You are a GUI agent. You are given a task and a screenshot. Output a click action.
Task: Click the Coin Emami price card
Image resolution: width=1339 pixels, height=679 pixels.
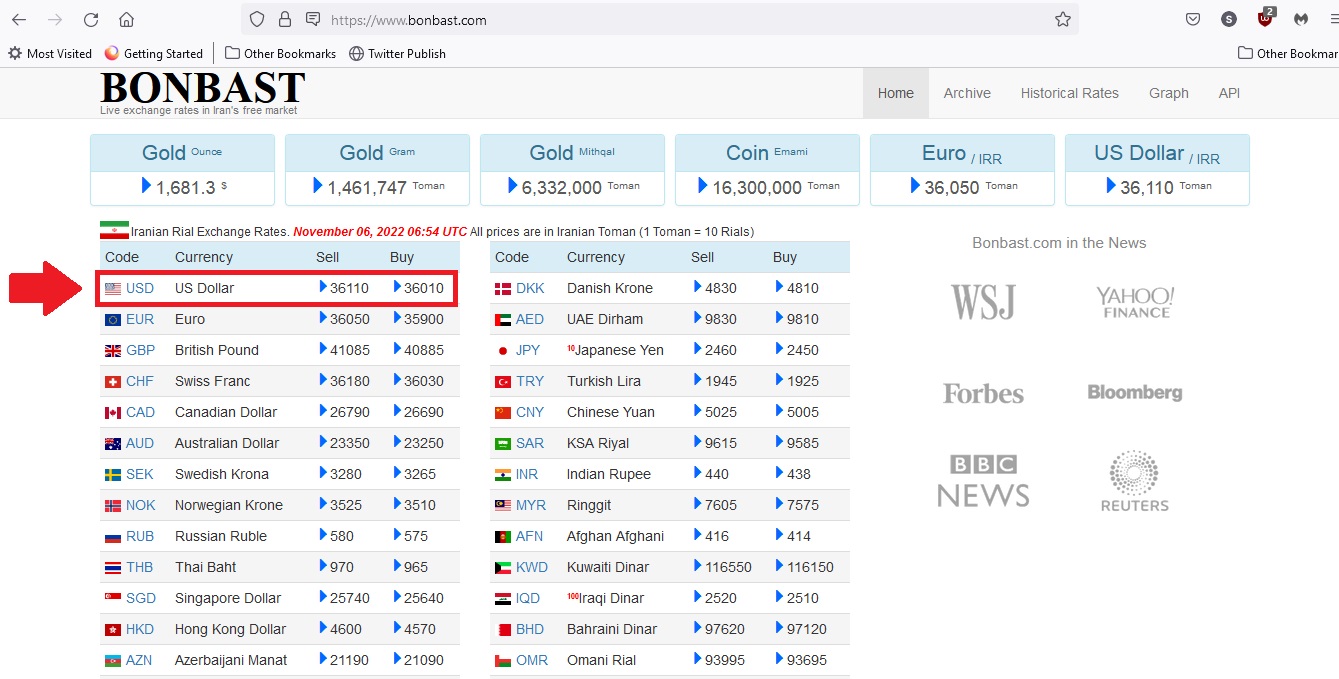[767, 170]
